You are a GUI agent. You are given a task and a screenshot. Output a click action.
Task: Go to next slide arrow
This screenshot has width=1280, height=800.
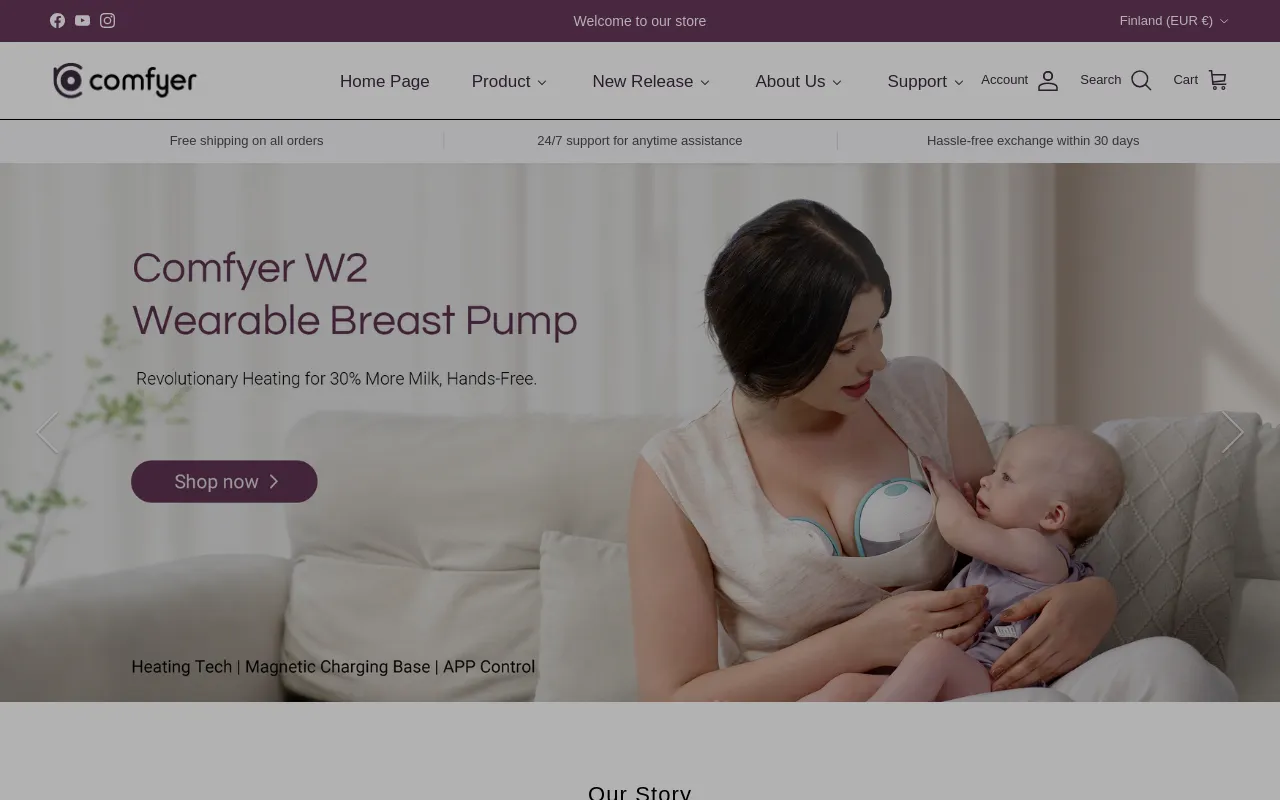[1232, 432]
